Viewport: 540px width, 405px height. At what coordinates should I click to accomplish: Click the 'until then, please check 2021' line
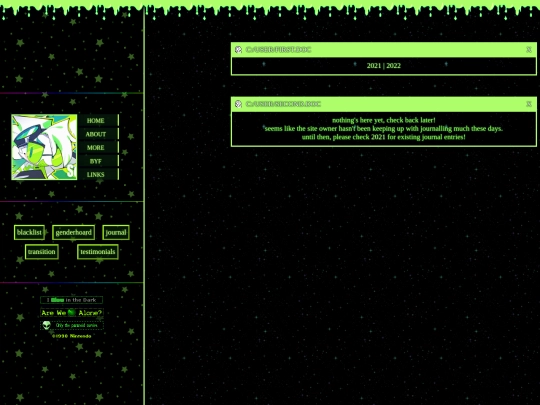coord(384,137)
